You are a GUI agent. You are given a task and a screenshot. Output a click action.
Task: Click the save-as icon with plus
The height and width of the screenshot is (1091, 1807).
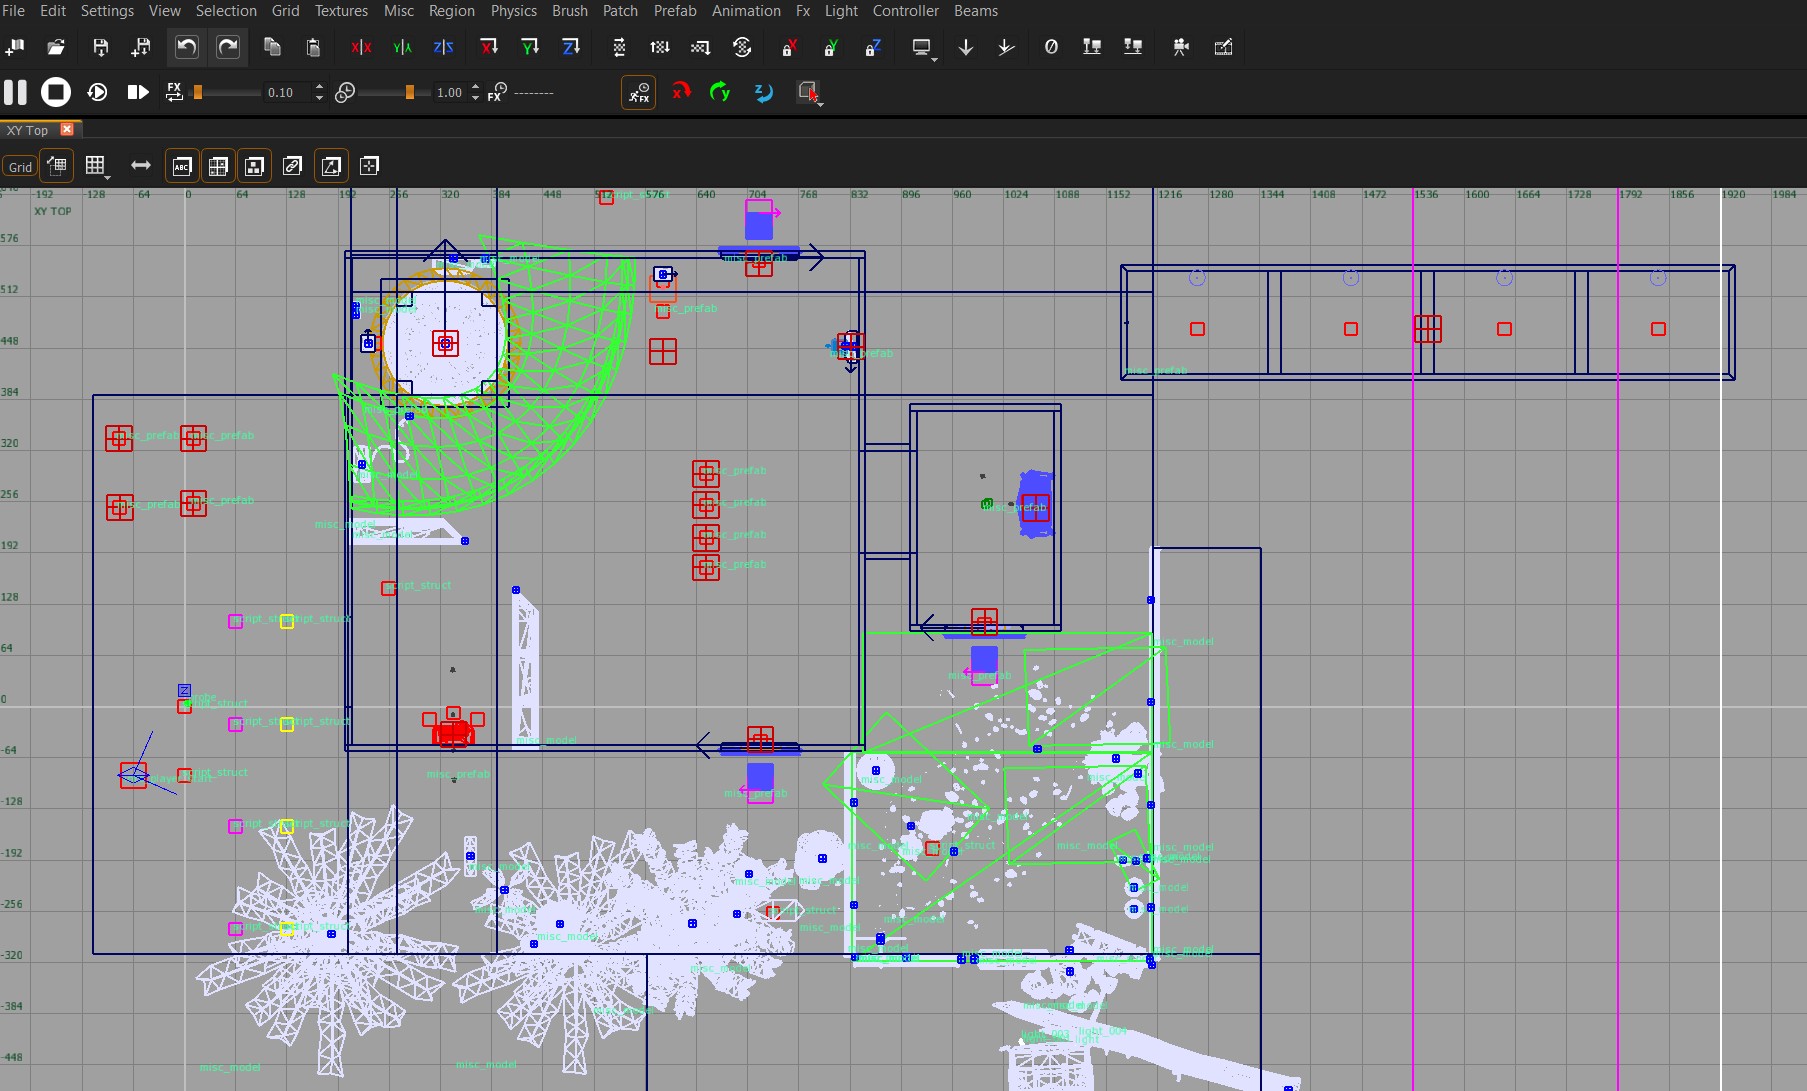click(x=141, y=47)
